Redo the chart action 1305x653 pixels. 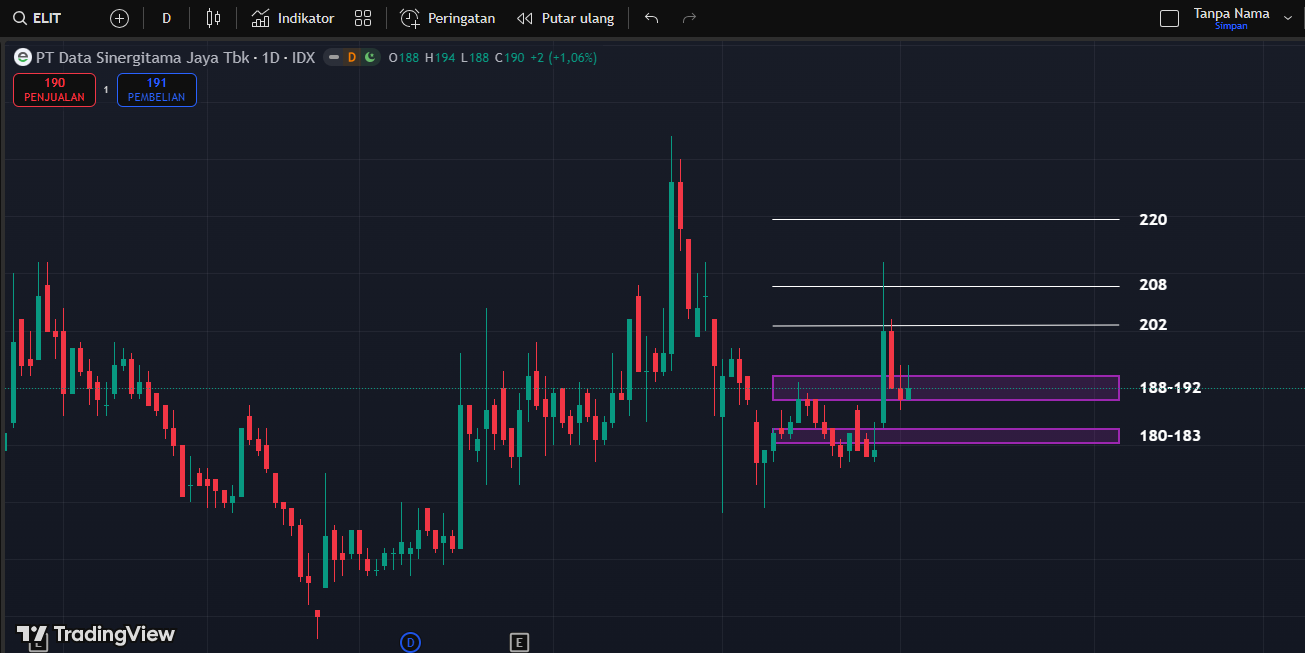(x=688, y=18)
